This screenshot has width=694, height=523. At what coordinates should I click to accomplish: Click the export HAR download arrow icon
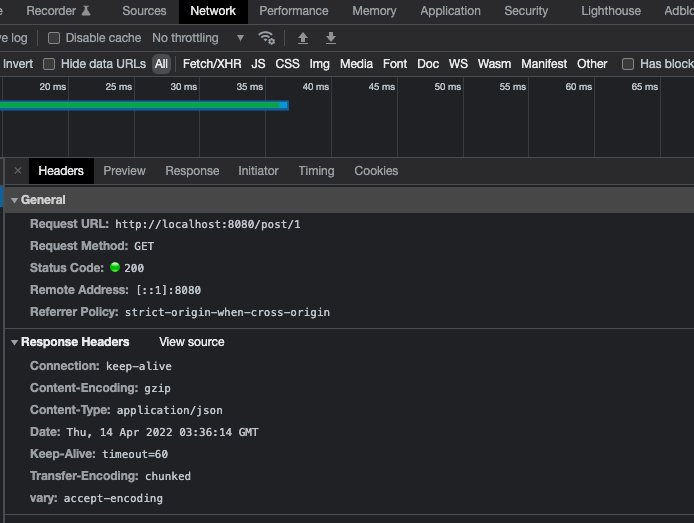click(x=331, y=38)
